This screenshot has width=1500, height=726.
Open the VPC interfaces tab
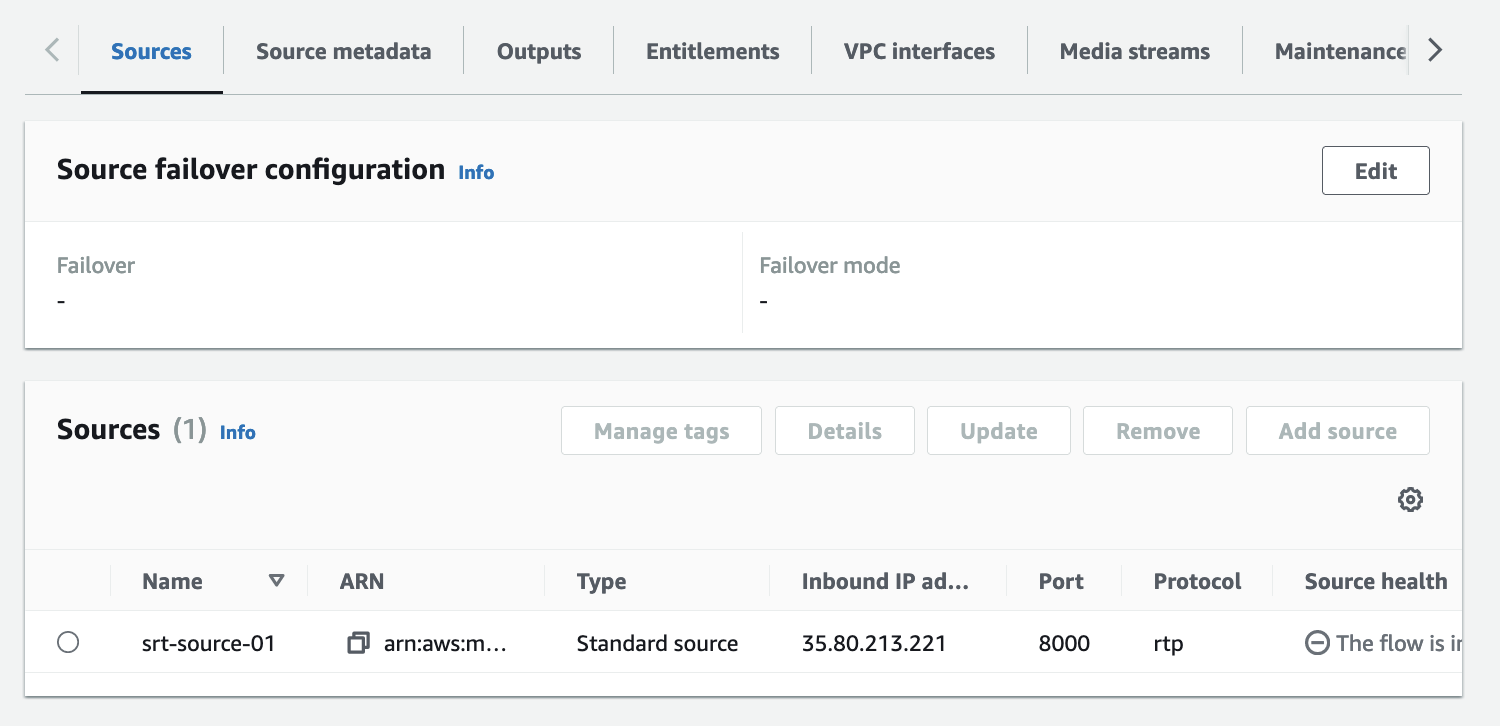point(919,52)
